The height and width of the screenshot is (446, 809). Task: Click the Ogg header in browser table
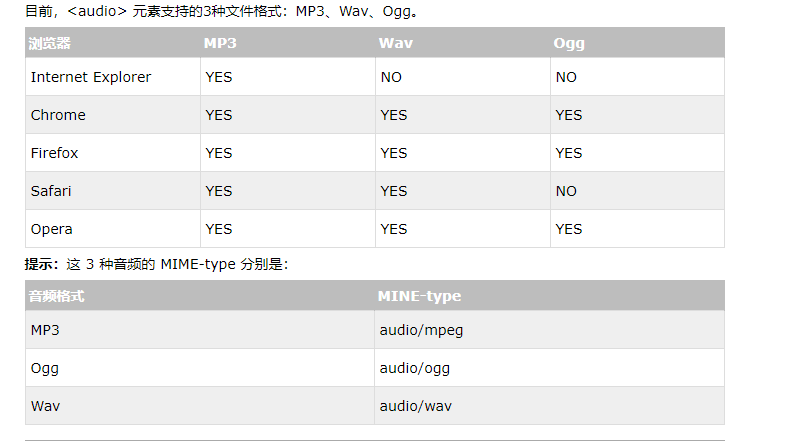[x=569, y=43]
